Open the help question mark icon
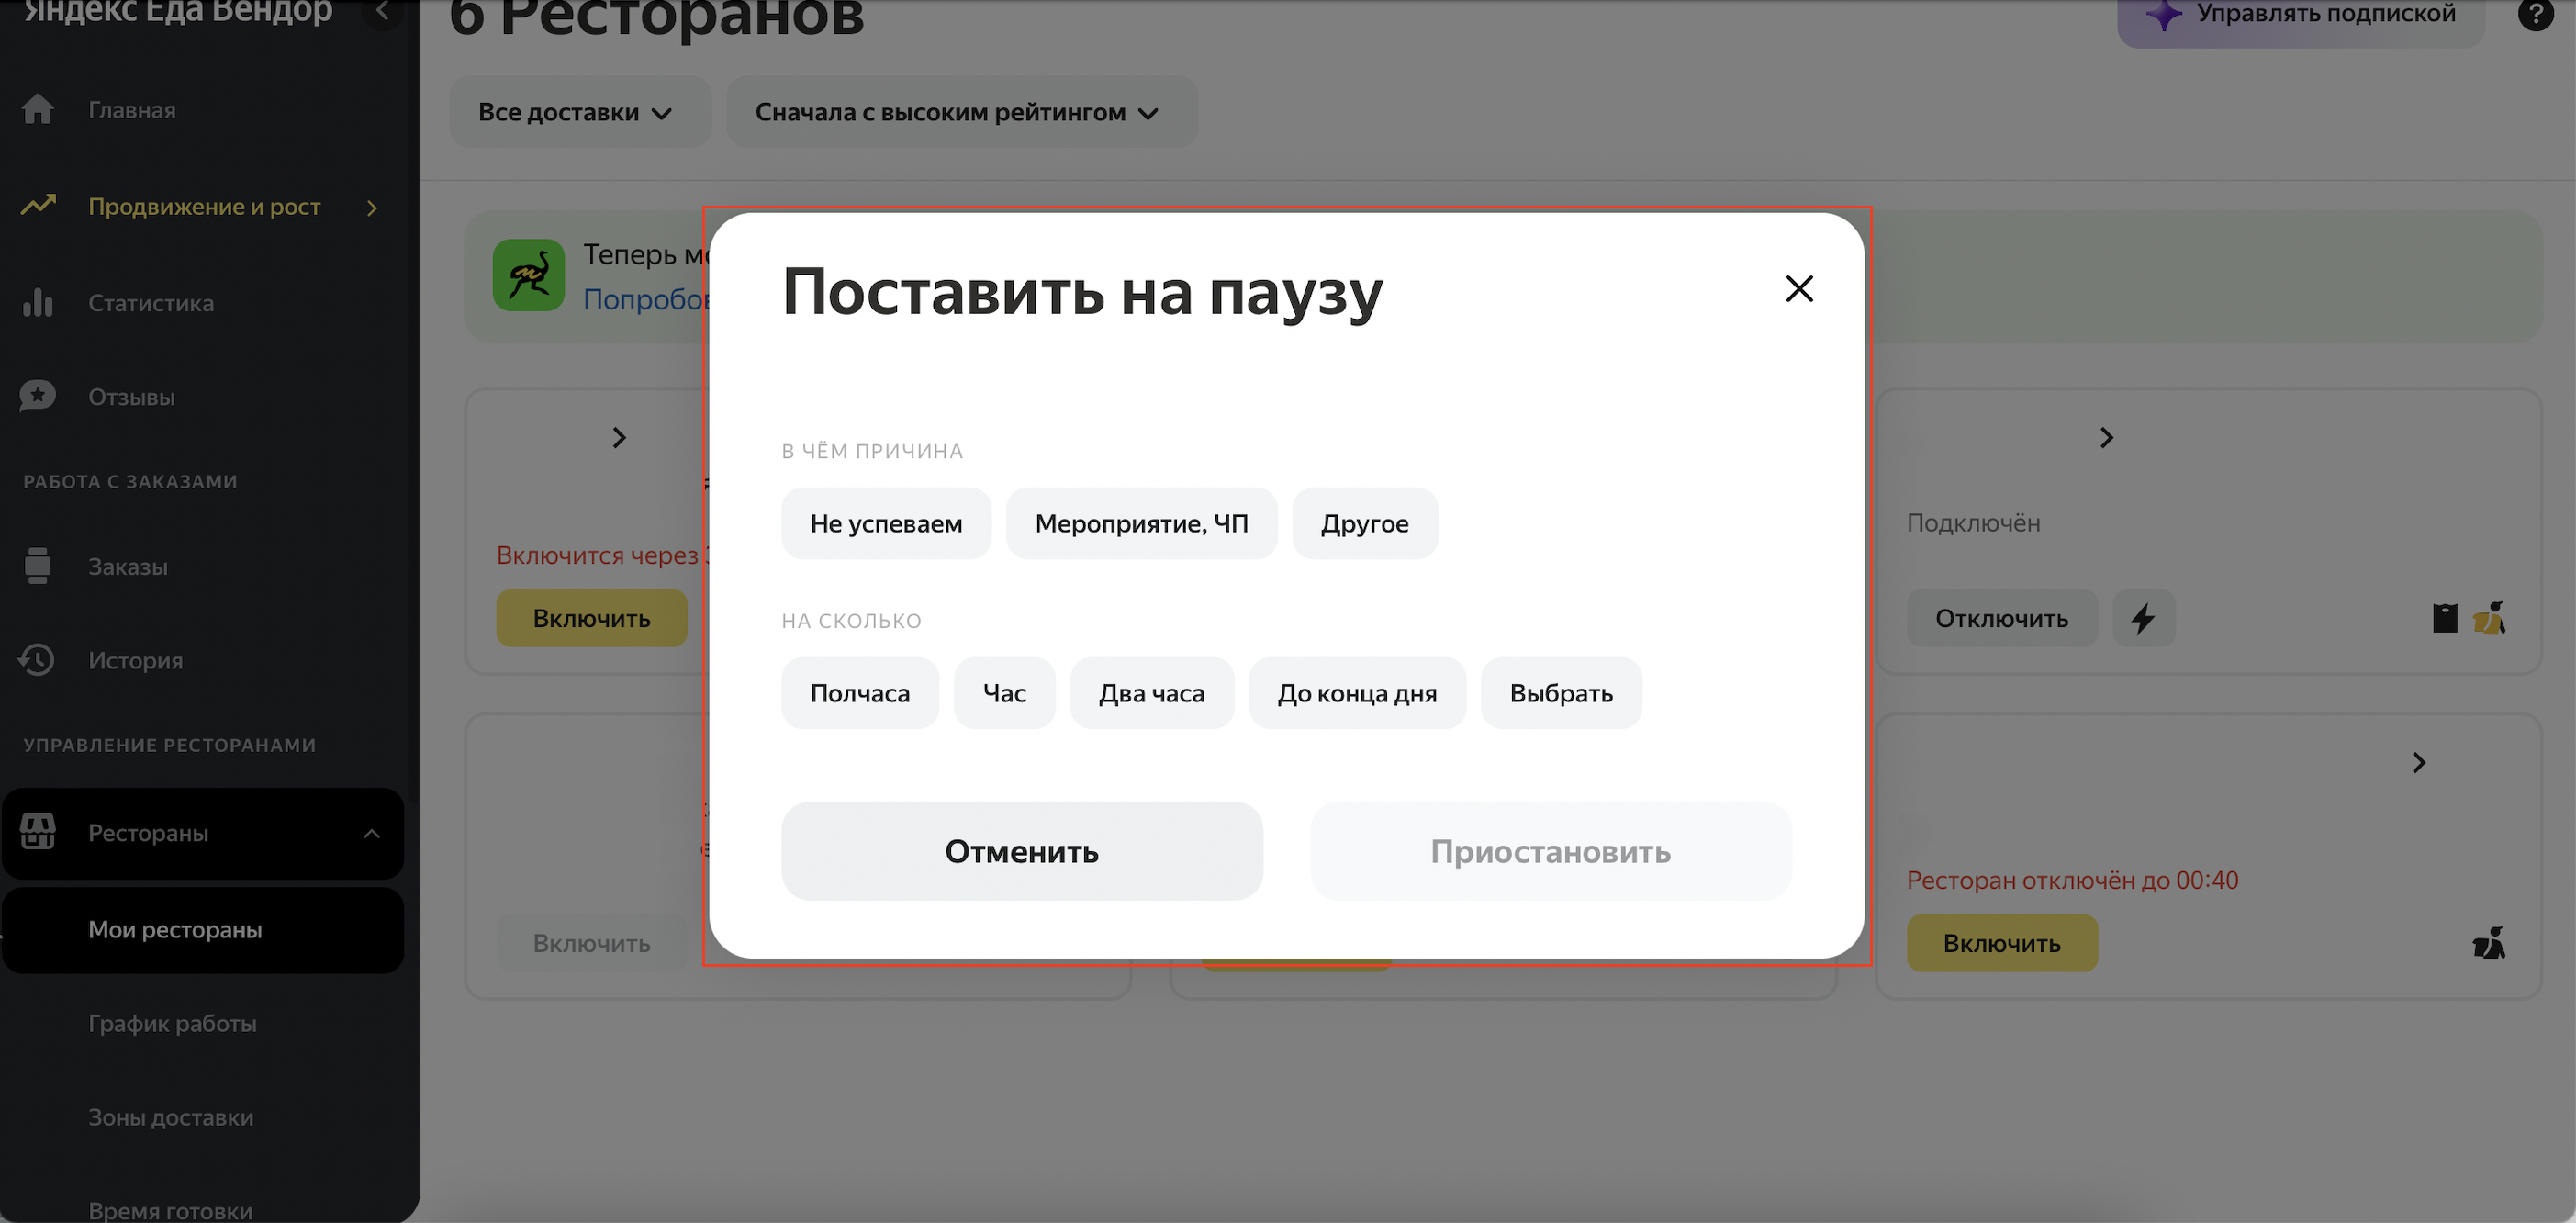The image size is (2576, 1223). (2535, 14)
